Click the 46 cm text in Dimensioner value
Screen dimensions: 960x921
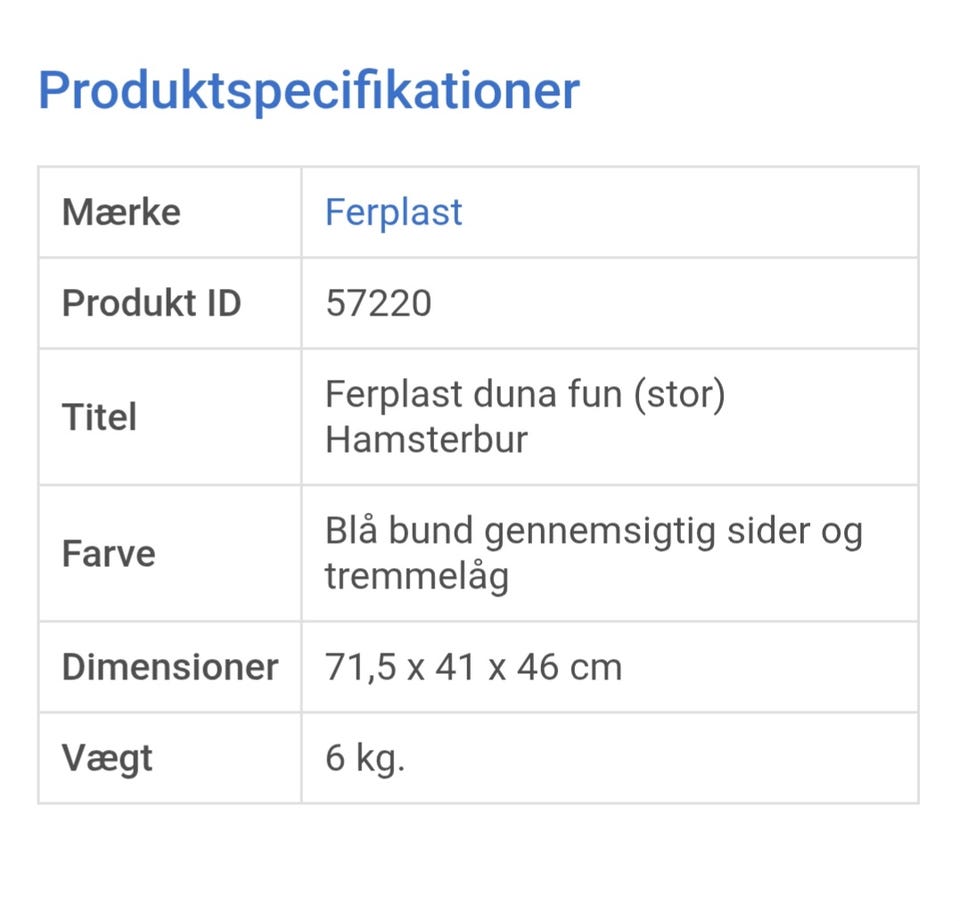[568, 667]
